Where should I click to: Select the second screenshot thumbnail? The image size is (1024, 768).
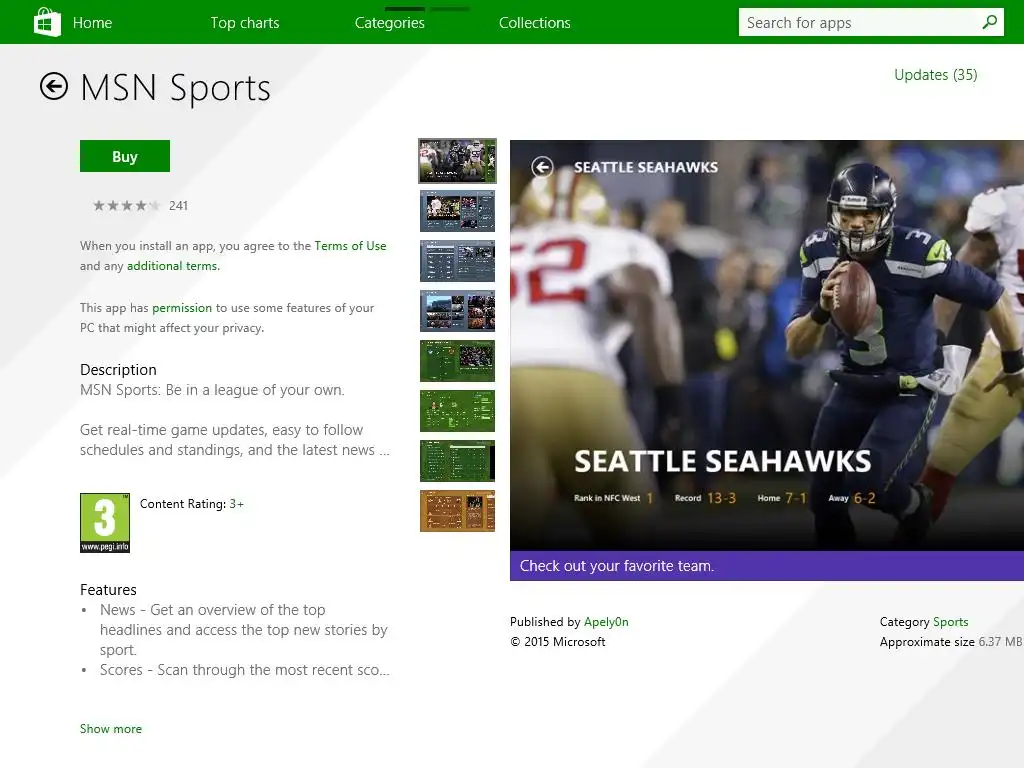tap(457, 211)
